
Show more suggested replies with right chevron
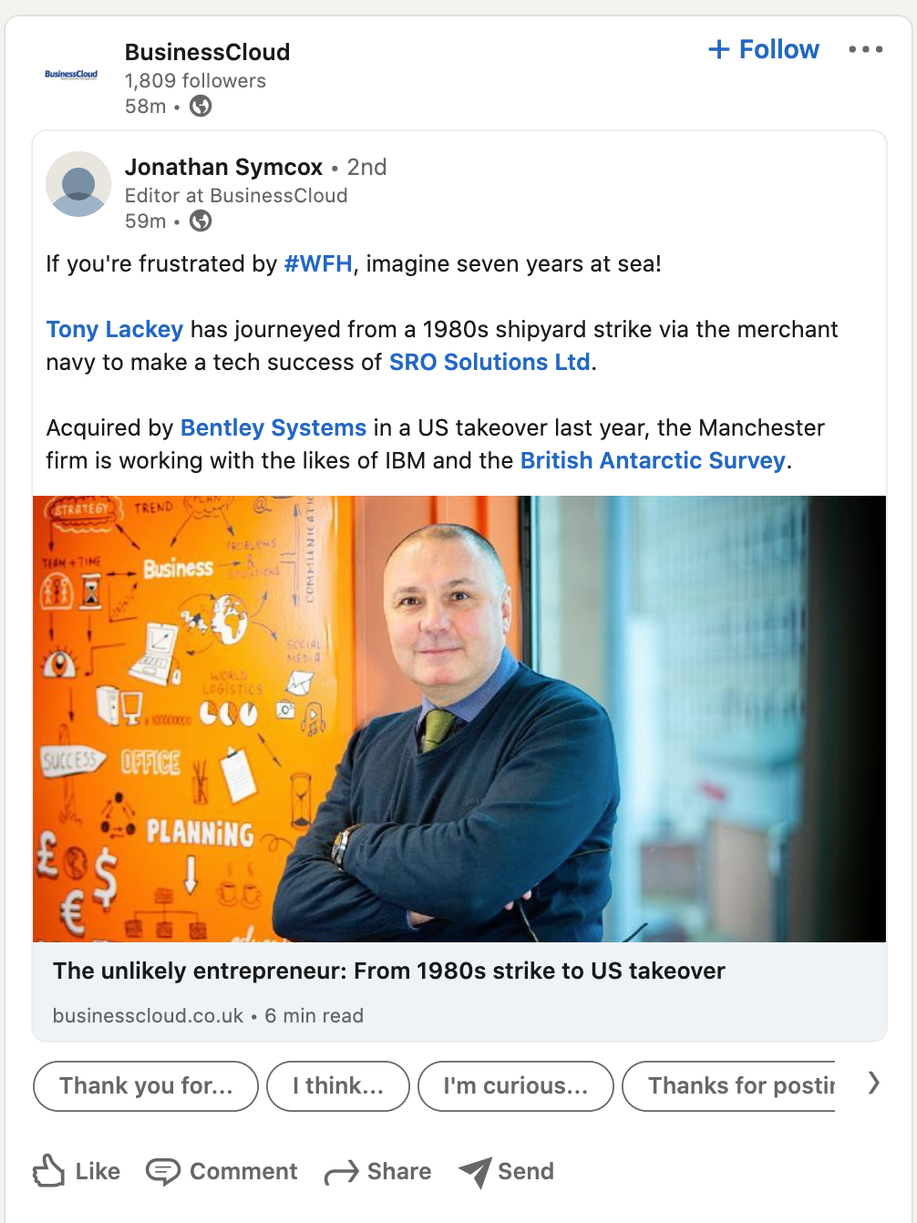coord(874,1083)
